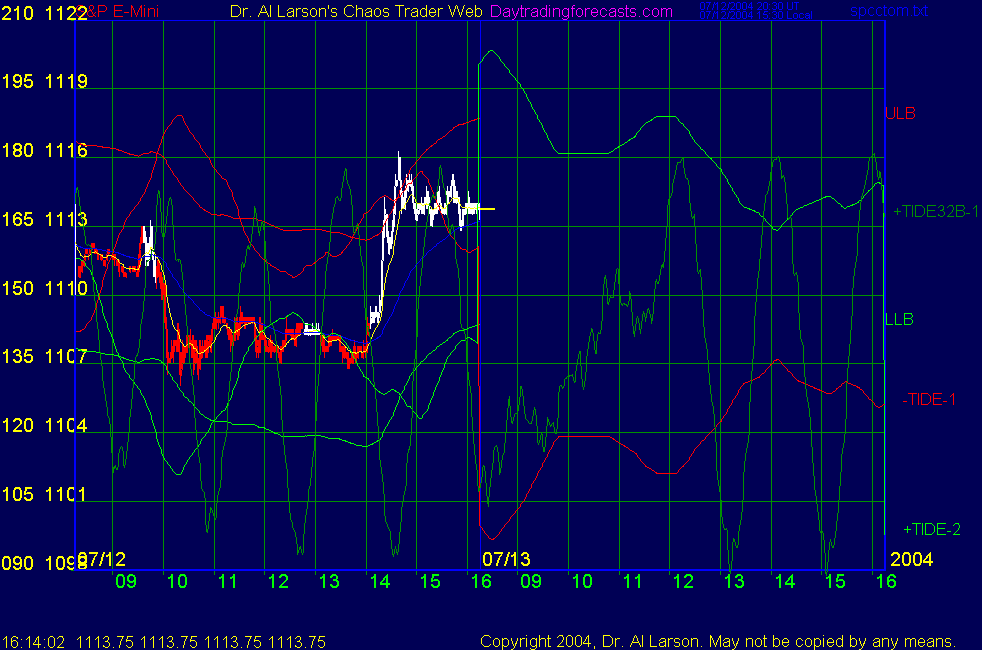Viewport: 982px width, 650px height.
Task: Click the 135 1107 price axis label
Action: [44, 356]
